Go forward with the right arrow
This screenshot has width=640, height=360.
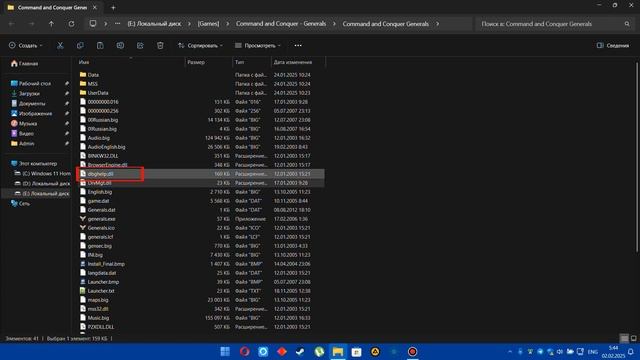[31, 24]
